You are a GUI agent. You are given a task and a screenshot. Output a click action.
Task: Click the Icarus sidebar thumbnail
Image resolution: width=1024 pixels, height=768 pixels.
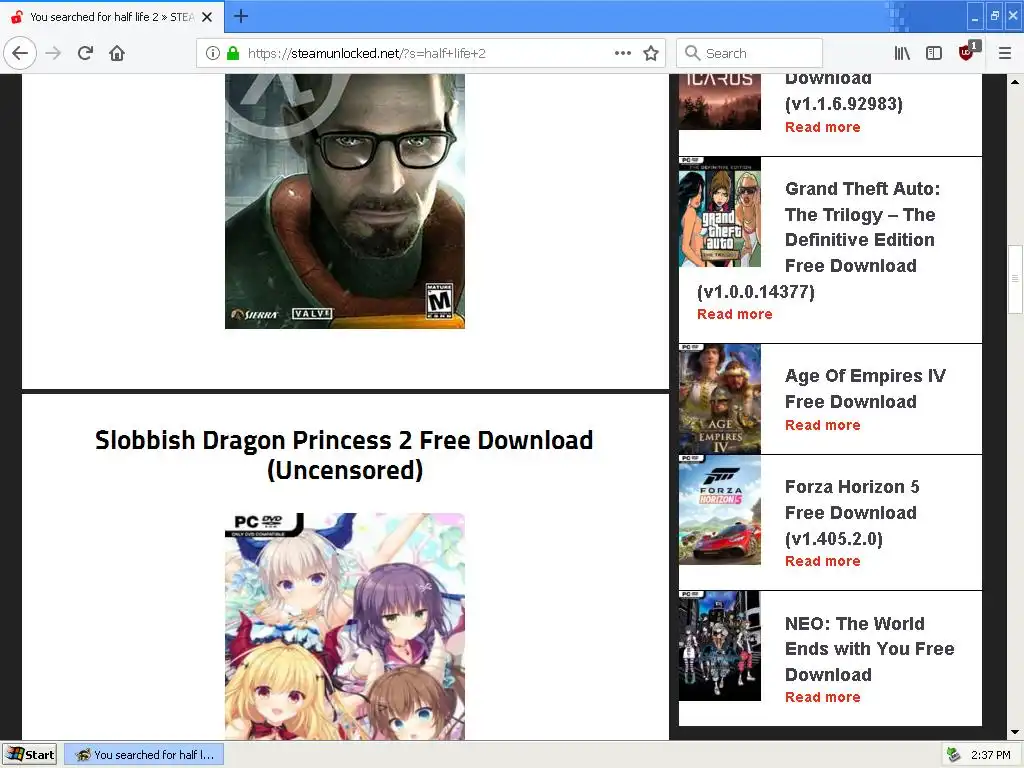pos(720,102)
